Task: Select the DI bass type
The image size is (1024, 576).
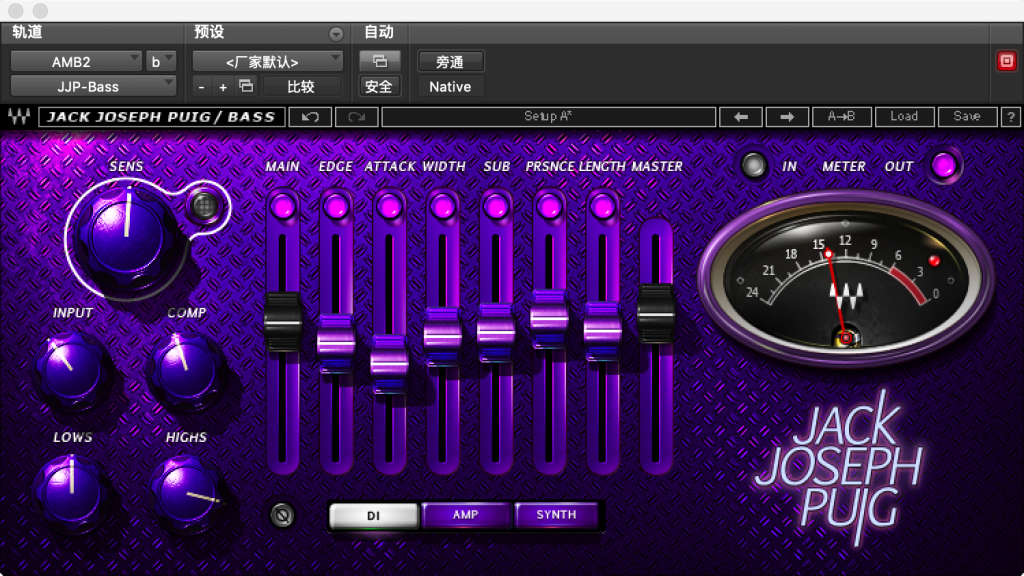Action: [374, 515]
